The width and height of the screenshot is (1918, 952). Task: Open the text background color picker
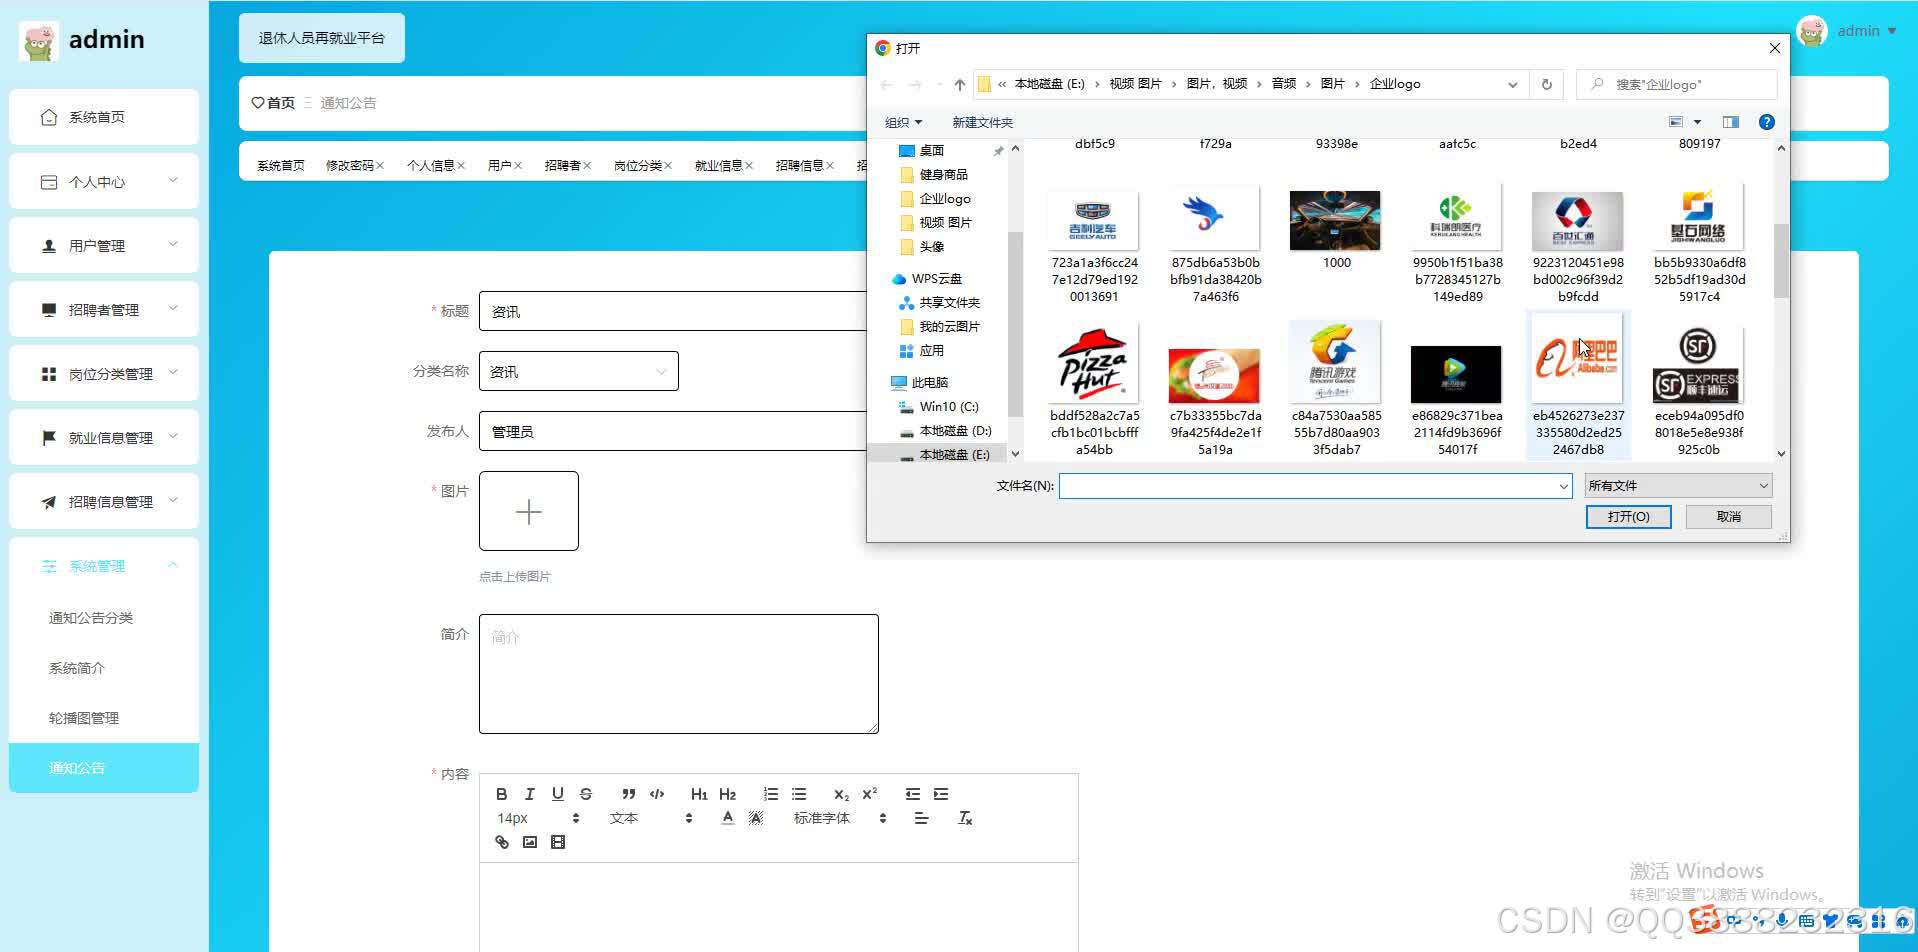(x=755, y=818)
